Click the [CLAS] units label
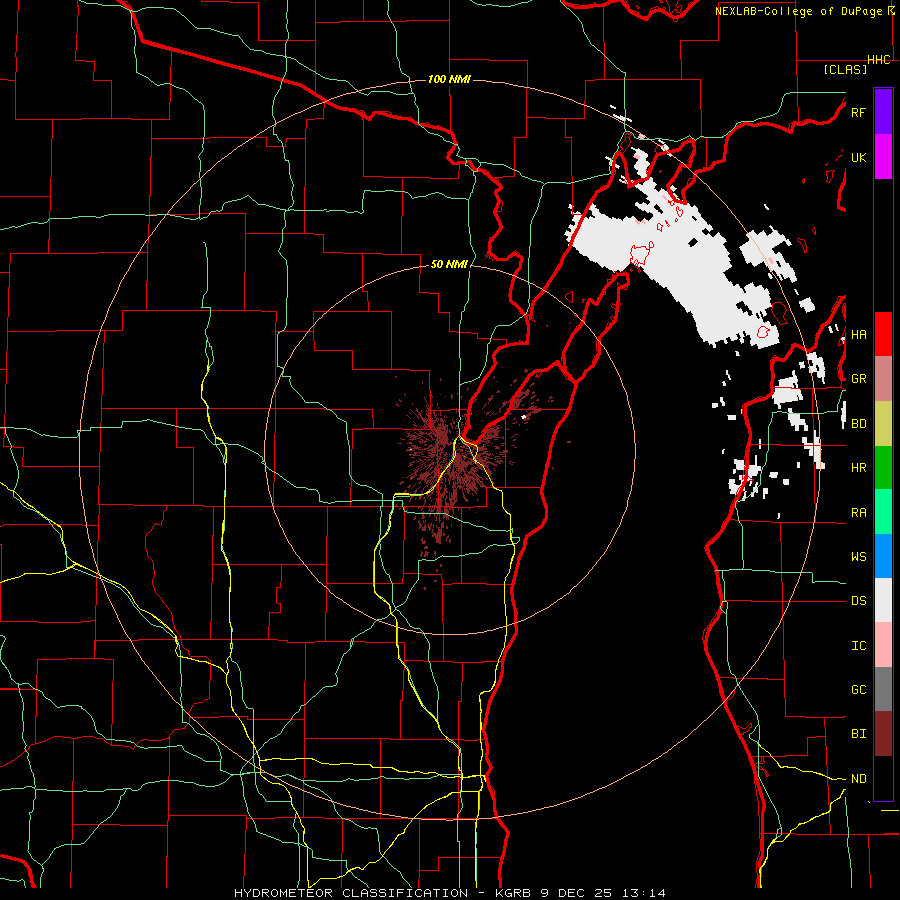900x900 pixels. click(845, 69)
